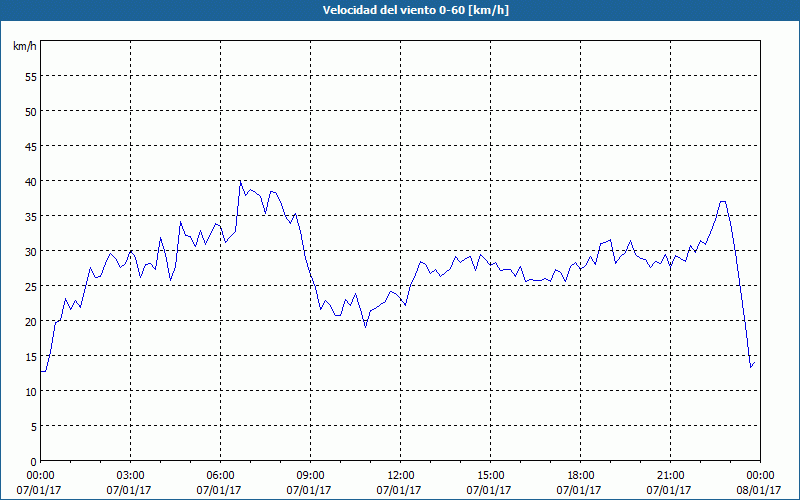Click the "15:00" time label
The height and width of the screenshot is (500, 800).
490,476
